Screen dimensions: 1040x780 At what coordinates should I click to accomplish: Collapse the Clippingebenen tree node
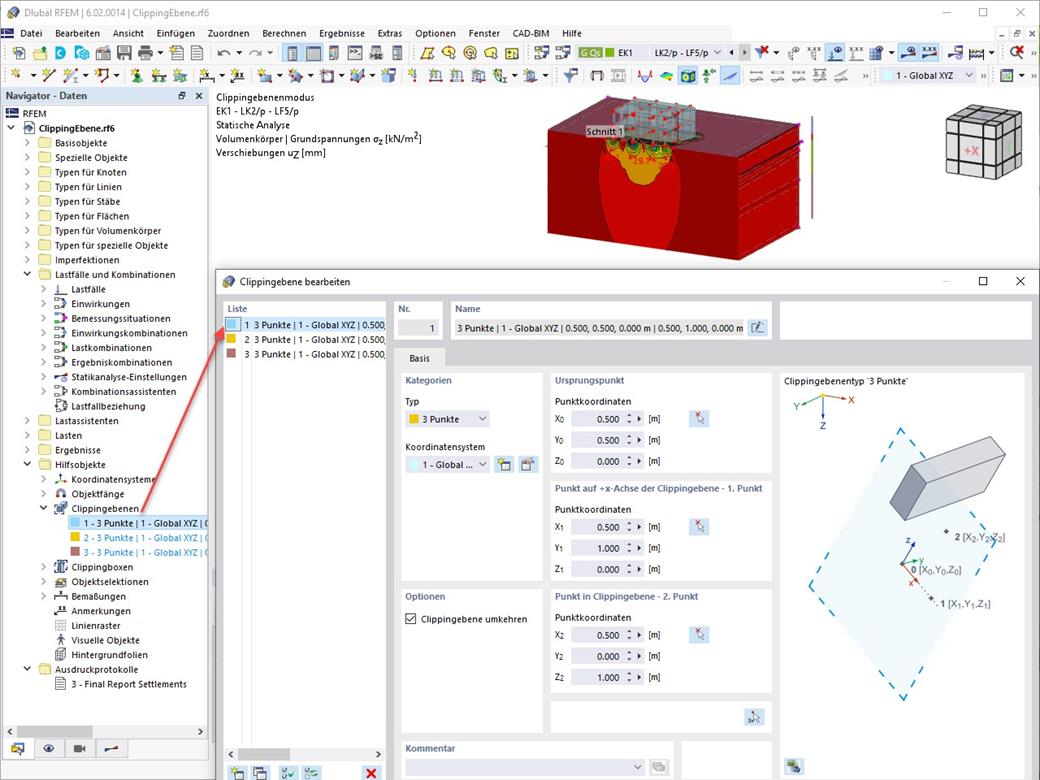pyautogui.click(x=44, y=508)
